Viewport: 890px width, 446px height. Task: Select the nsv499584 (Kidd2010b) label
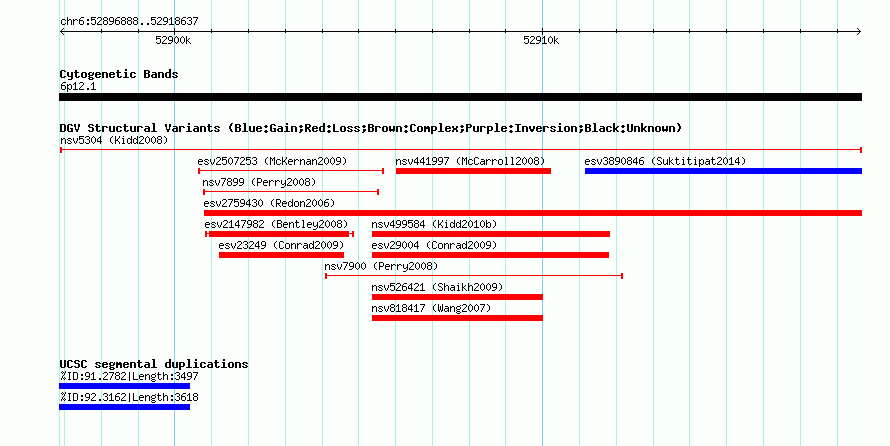pos(434,224)
